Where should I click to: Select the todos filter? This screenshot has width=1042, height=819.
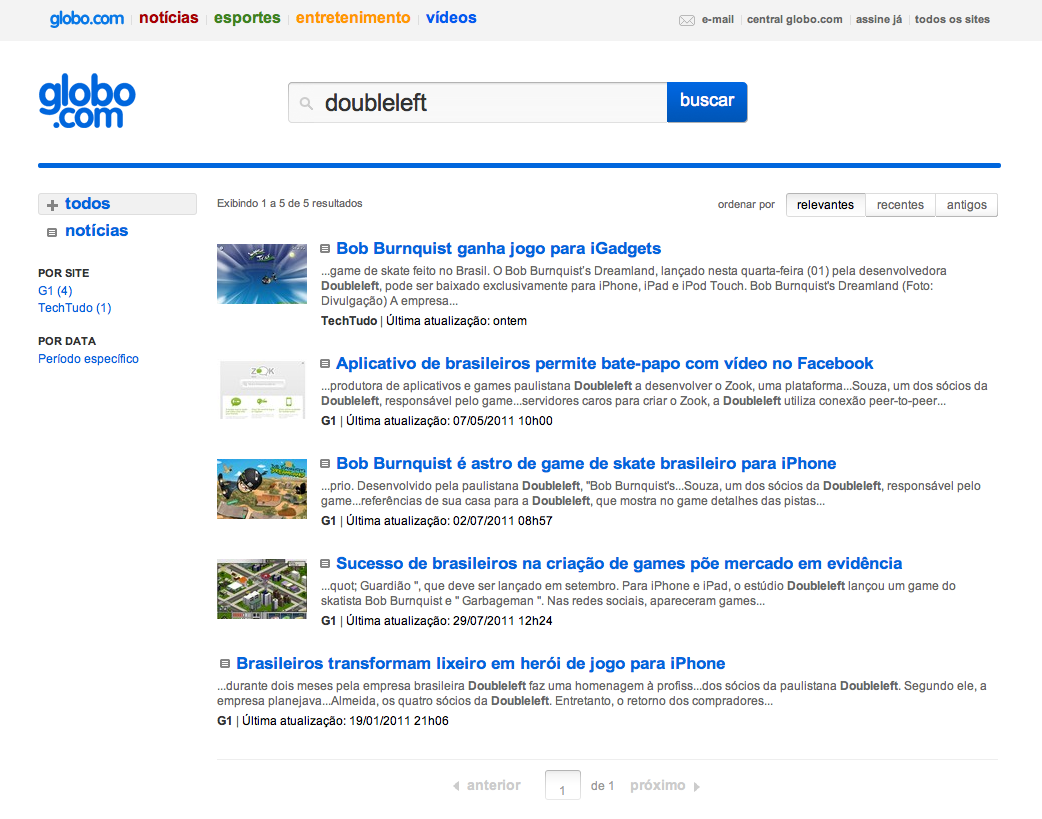117,204
